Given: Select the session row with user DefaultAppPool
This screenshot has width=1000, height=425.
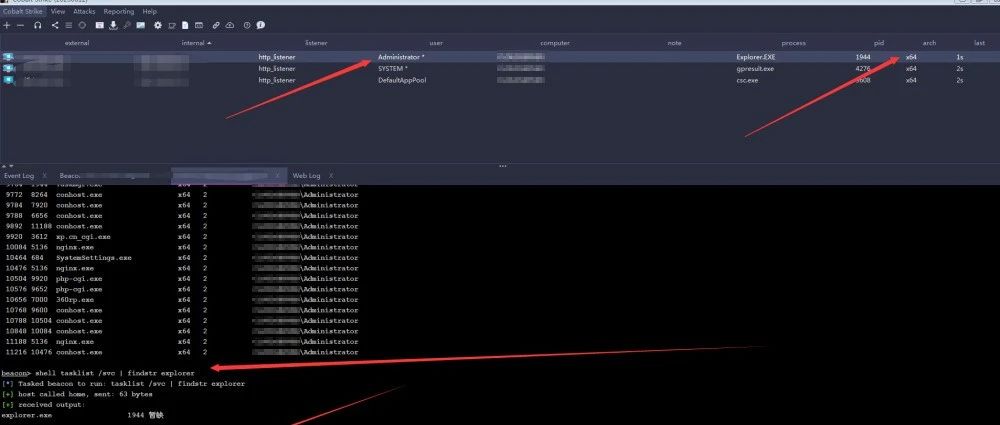Looking at the screenshot, I should point(500,80).
